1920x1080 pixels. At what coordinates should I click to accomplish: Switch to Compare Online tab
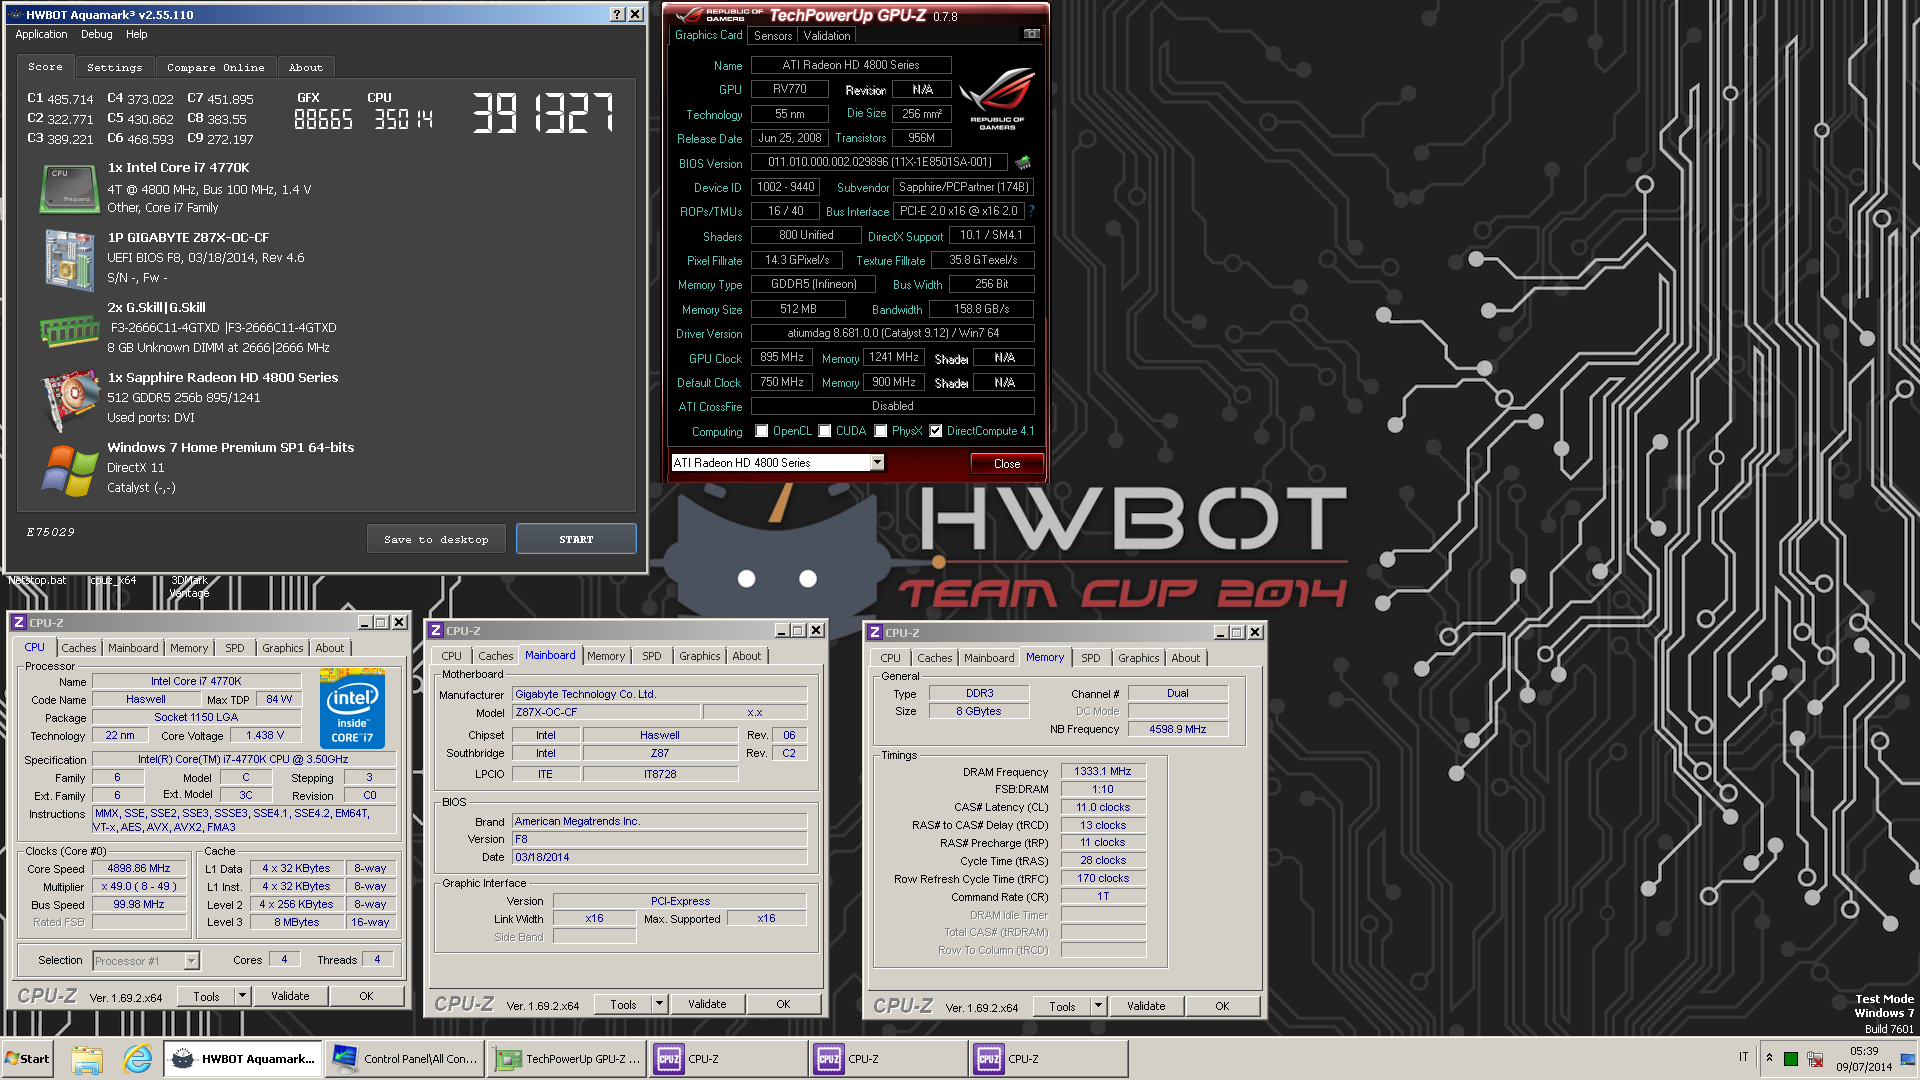coord(215,67)
